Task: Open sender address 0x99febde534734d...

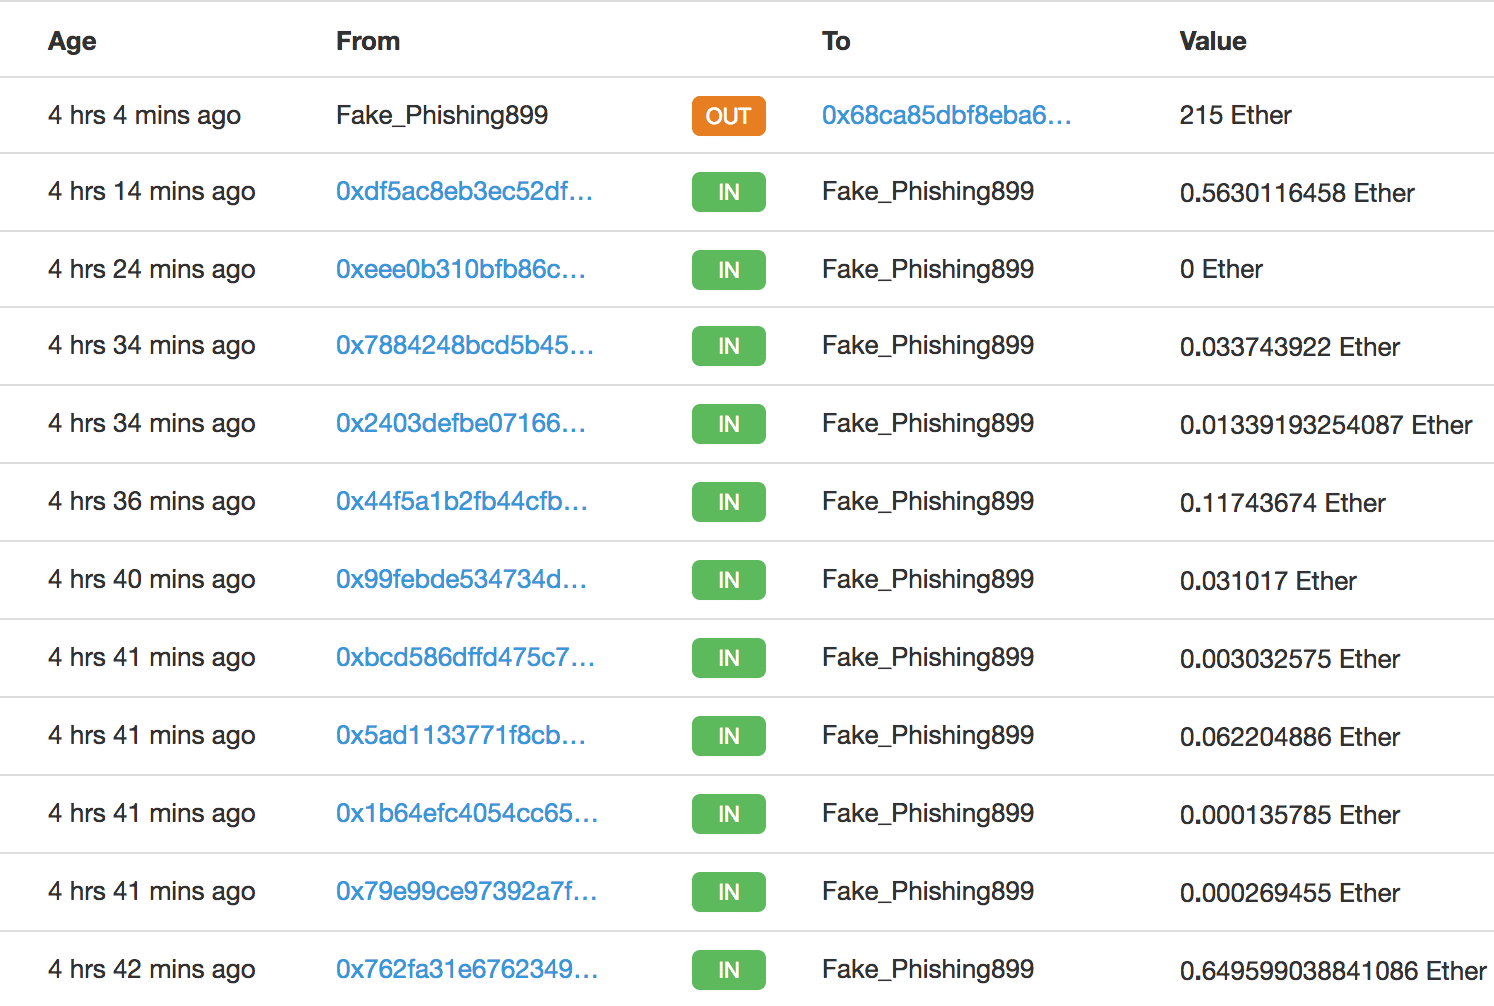Action: 461,579
